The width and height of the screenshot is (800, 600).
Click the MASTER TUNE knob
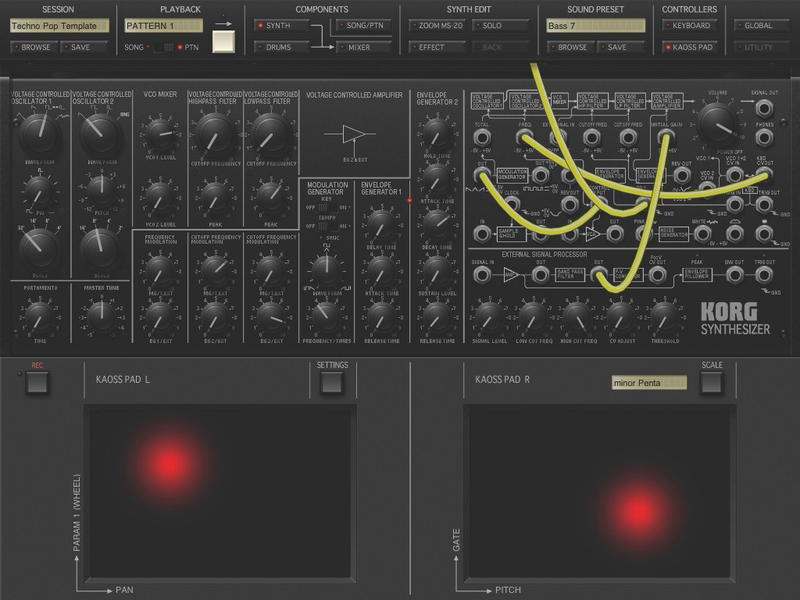point(101,315)
